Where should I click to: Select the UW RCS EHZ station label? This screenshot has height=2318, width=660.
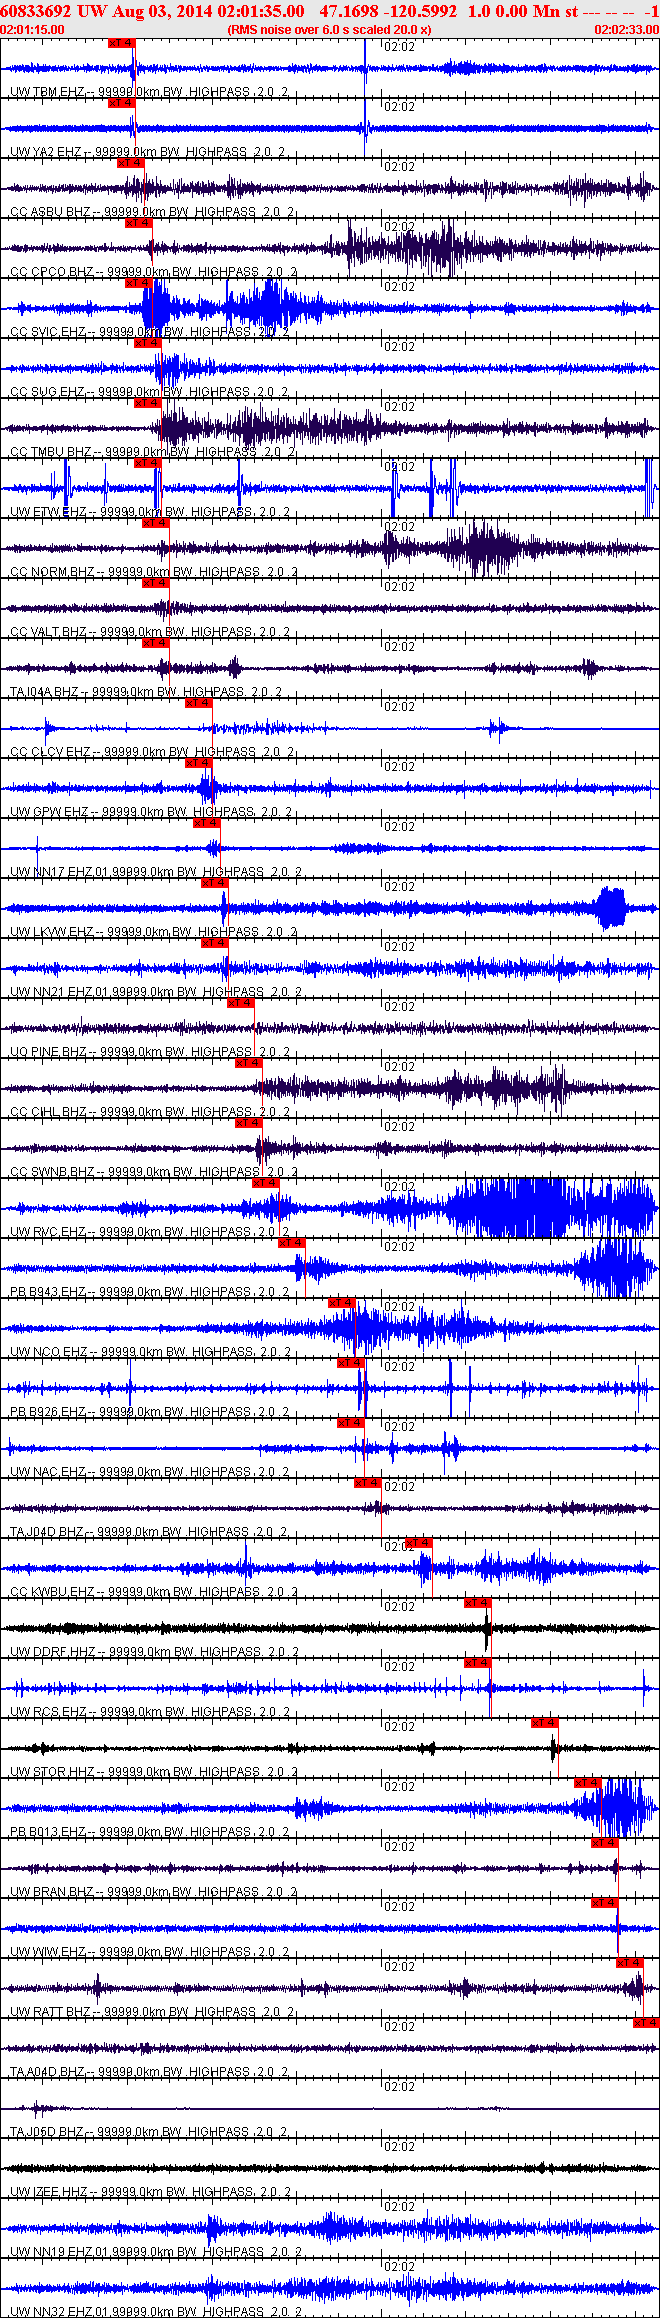point(150,1712)
